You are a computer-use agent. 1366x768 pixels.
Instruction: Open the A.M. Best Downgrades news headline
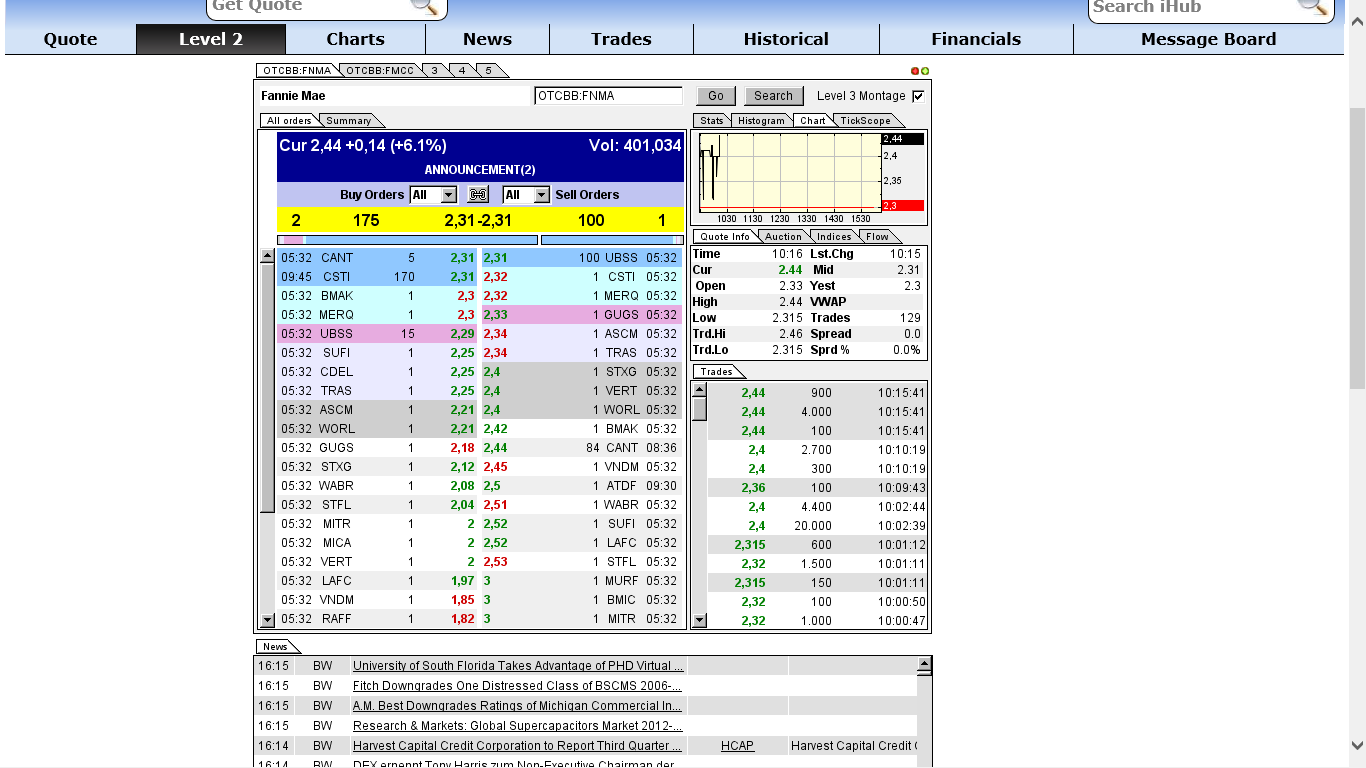(518, 706)
